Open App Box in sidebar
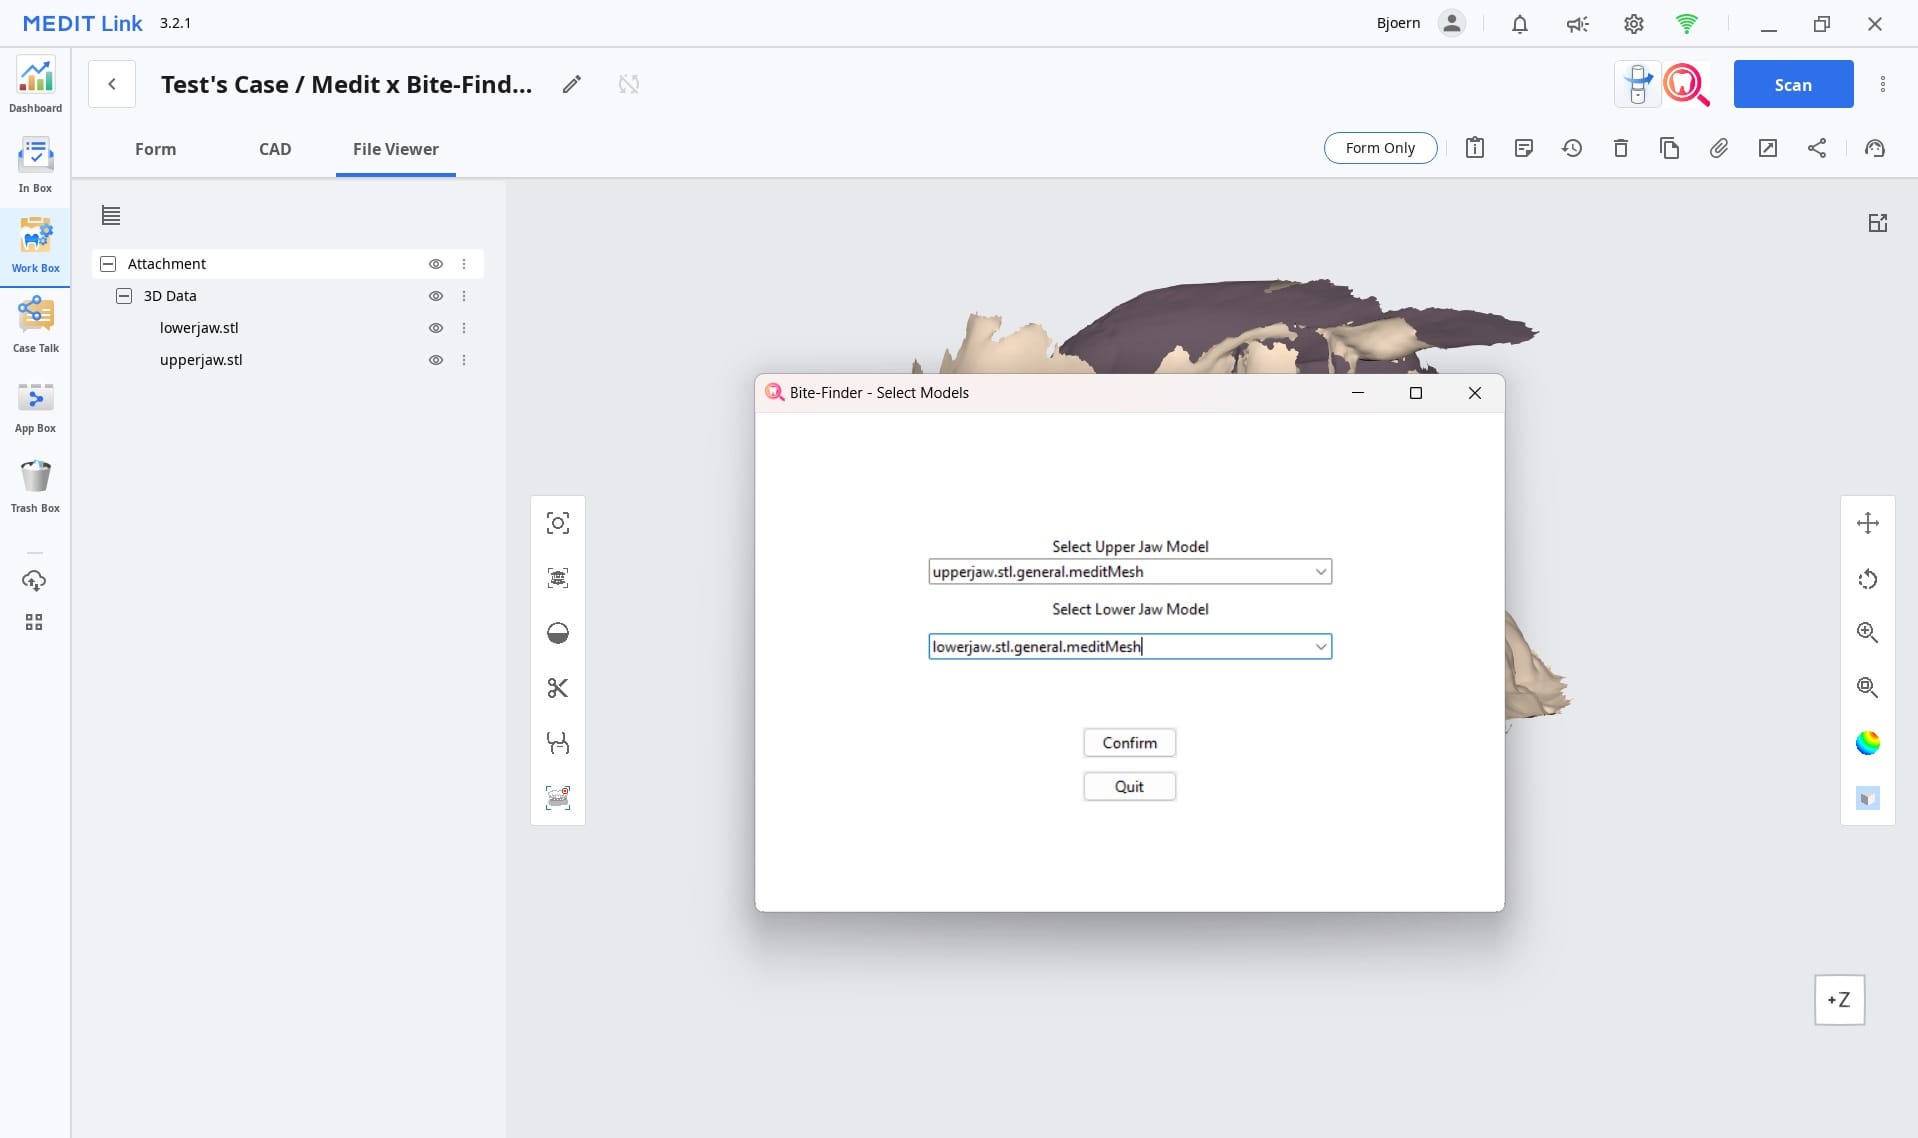 (x=35, y=406)
